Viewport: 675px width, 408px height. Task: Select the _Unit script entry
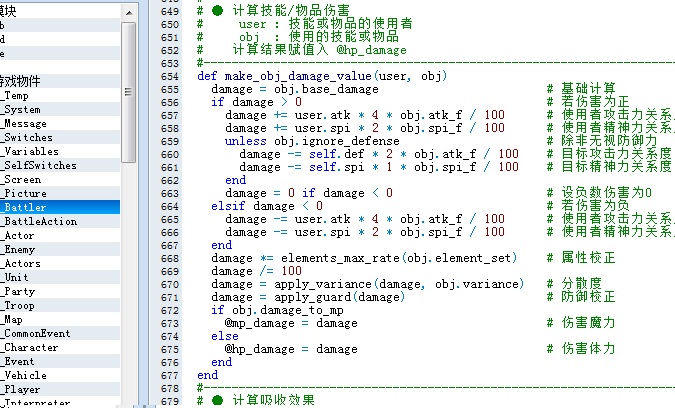pos(60,277)
